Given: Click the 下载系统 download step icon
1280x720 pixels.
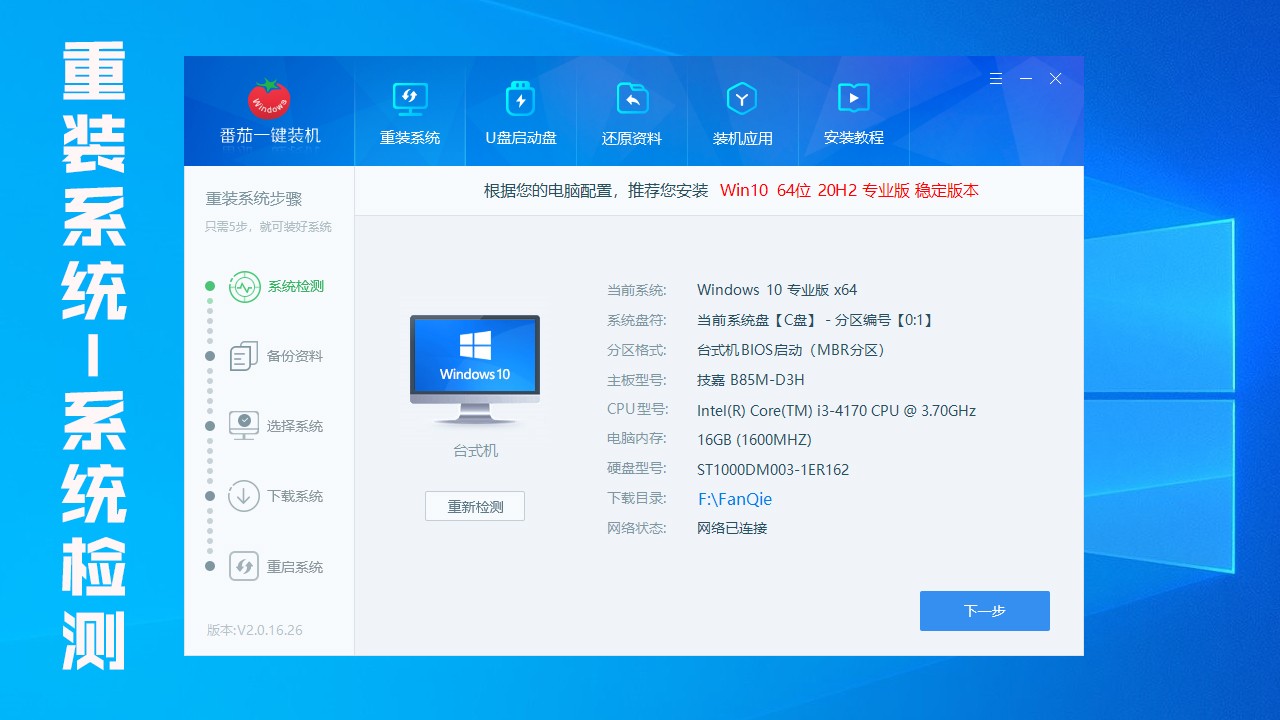Looking at the screenshot, I should [x=244, y=496].
